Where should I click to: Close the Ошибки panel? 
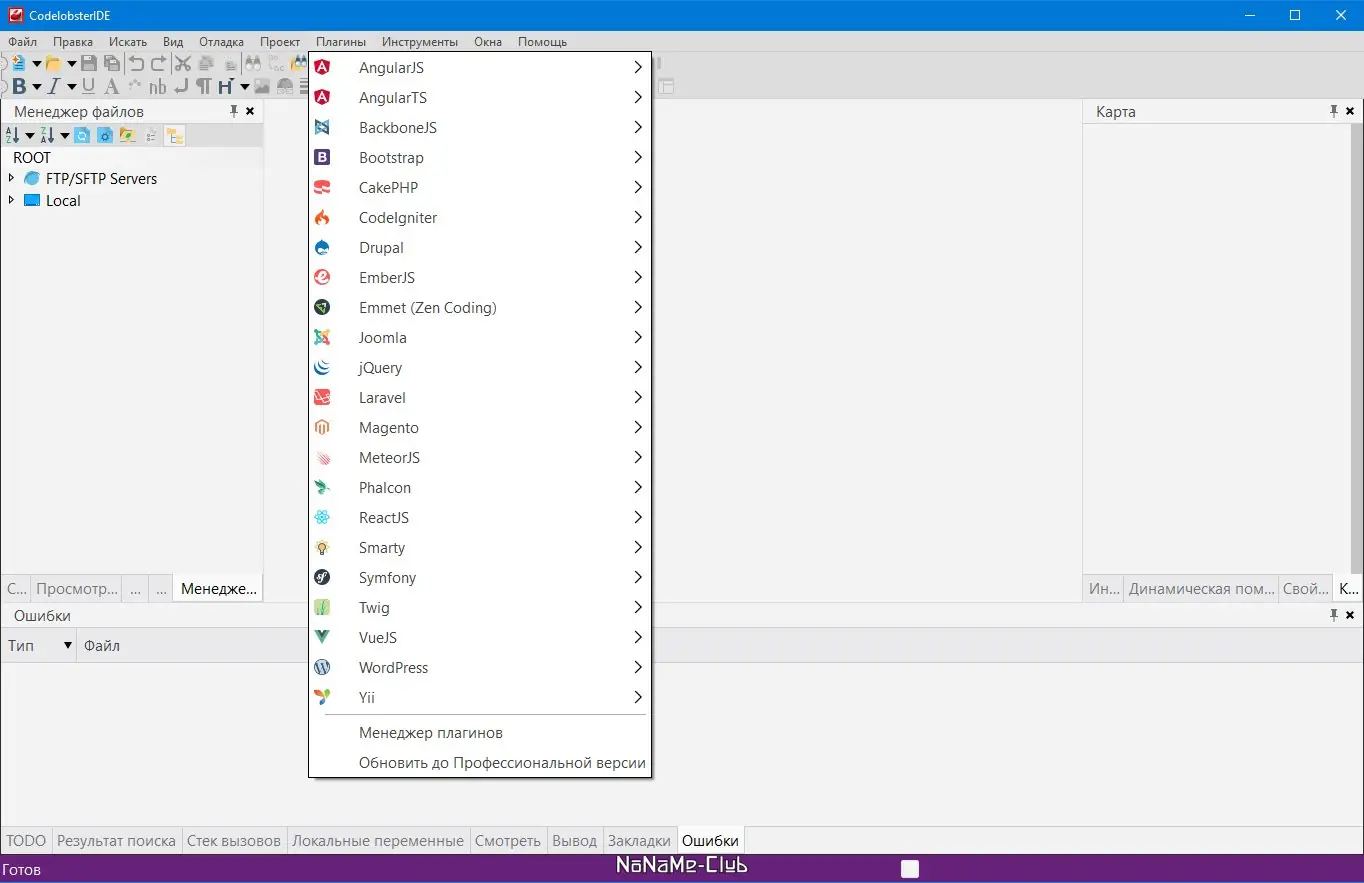[1350, 615]
